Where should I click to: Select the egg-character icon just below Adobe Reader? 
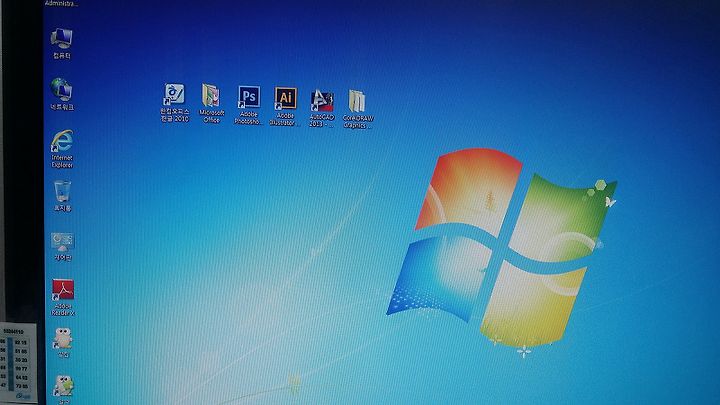(63, 343)
